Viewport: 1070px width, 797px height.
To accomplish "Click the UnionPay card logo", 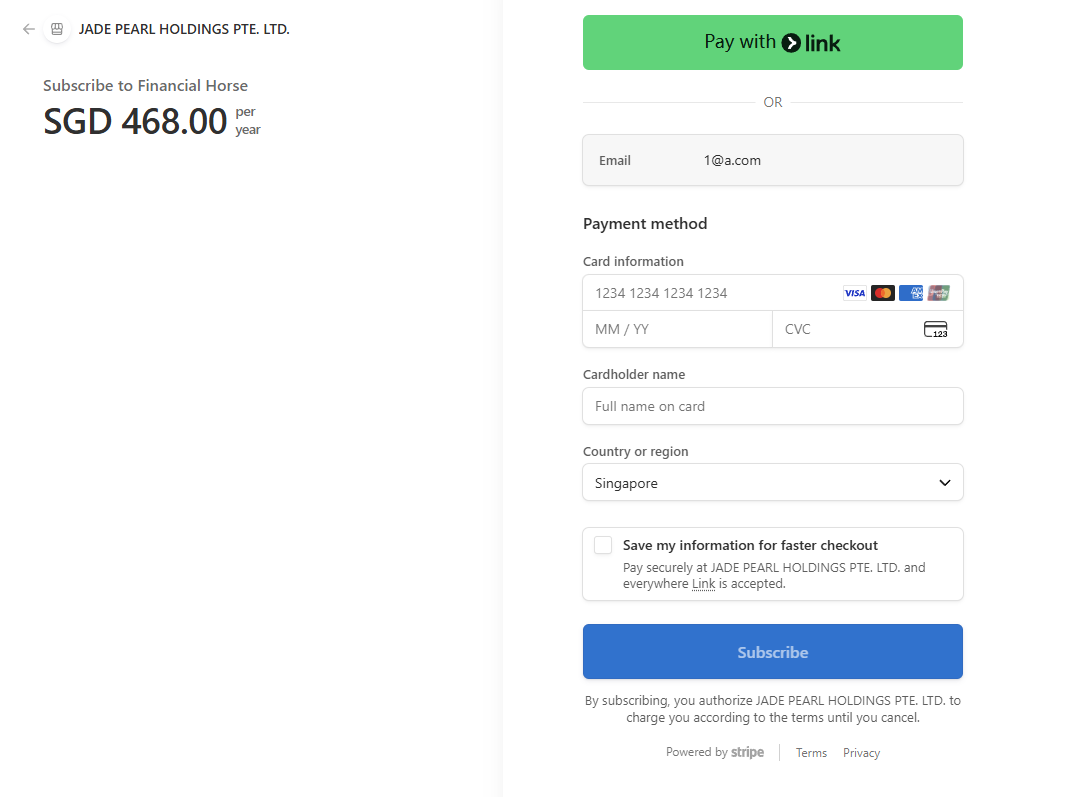I will pyautogui.click(x=938, y=293).
